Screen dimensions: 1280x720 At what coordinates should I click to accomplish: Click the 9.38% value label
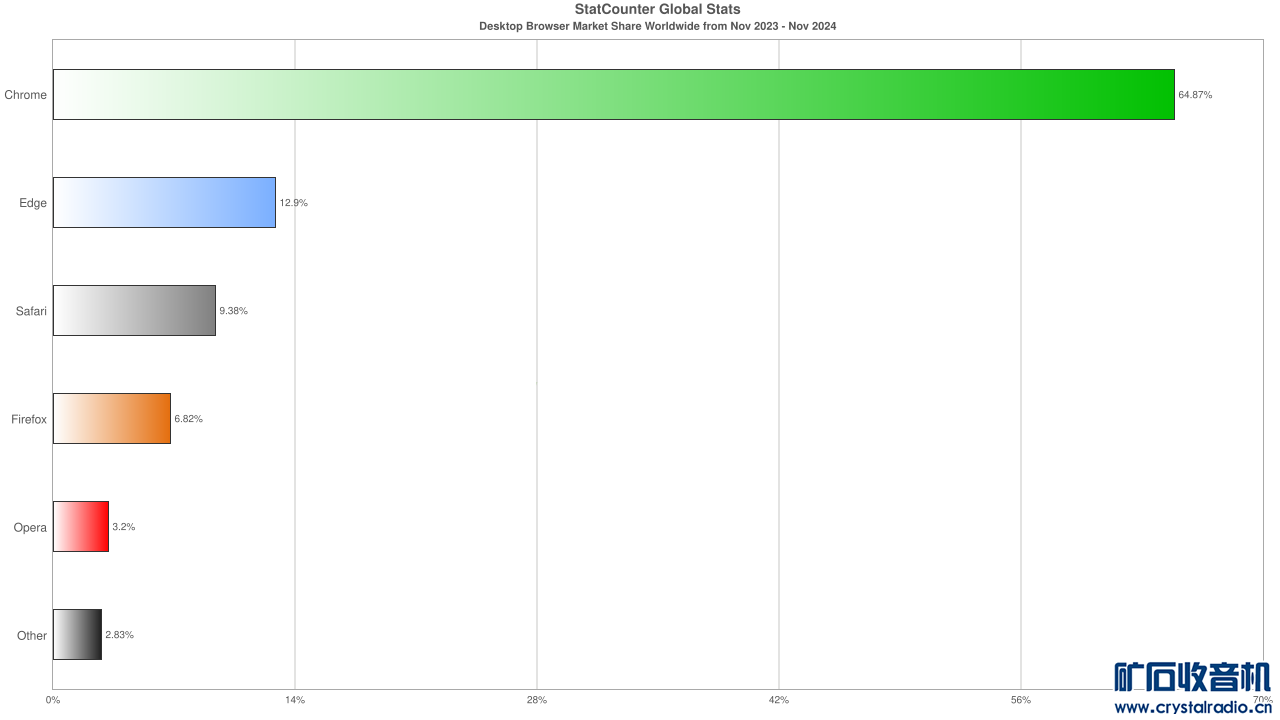234,311
